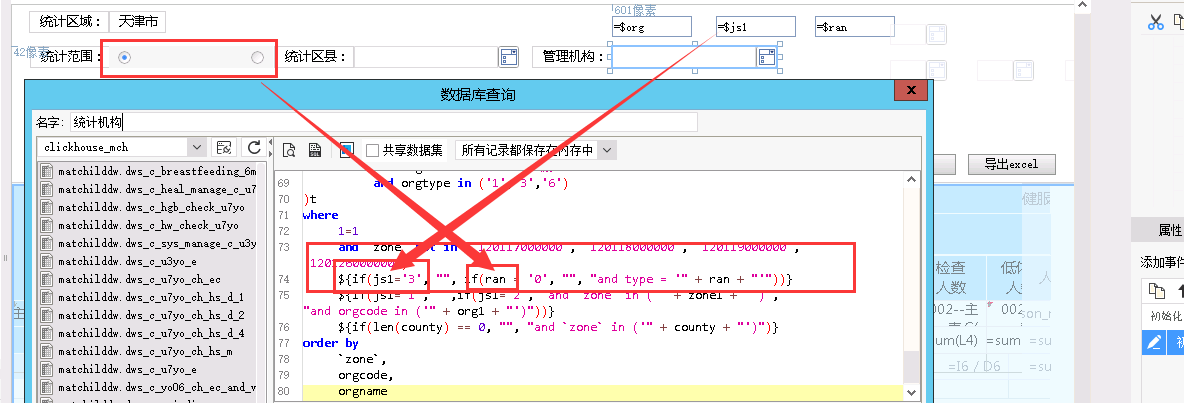Screen dimensions: 1184x403
Task: Check the 共享数据集 checkbox
Action: click(x=372, y=150)
